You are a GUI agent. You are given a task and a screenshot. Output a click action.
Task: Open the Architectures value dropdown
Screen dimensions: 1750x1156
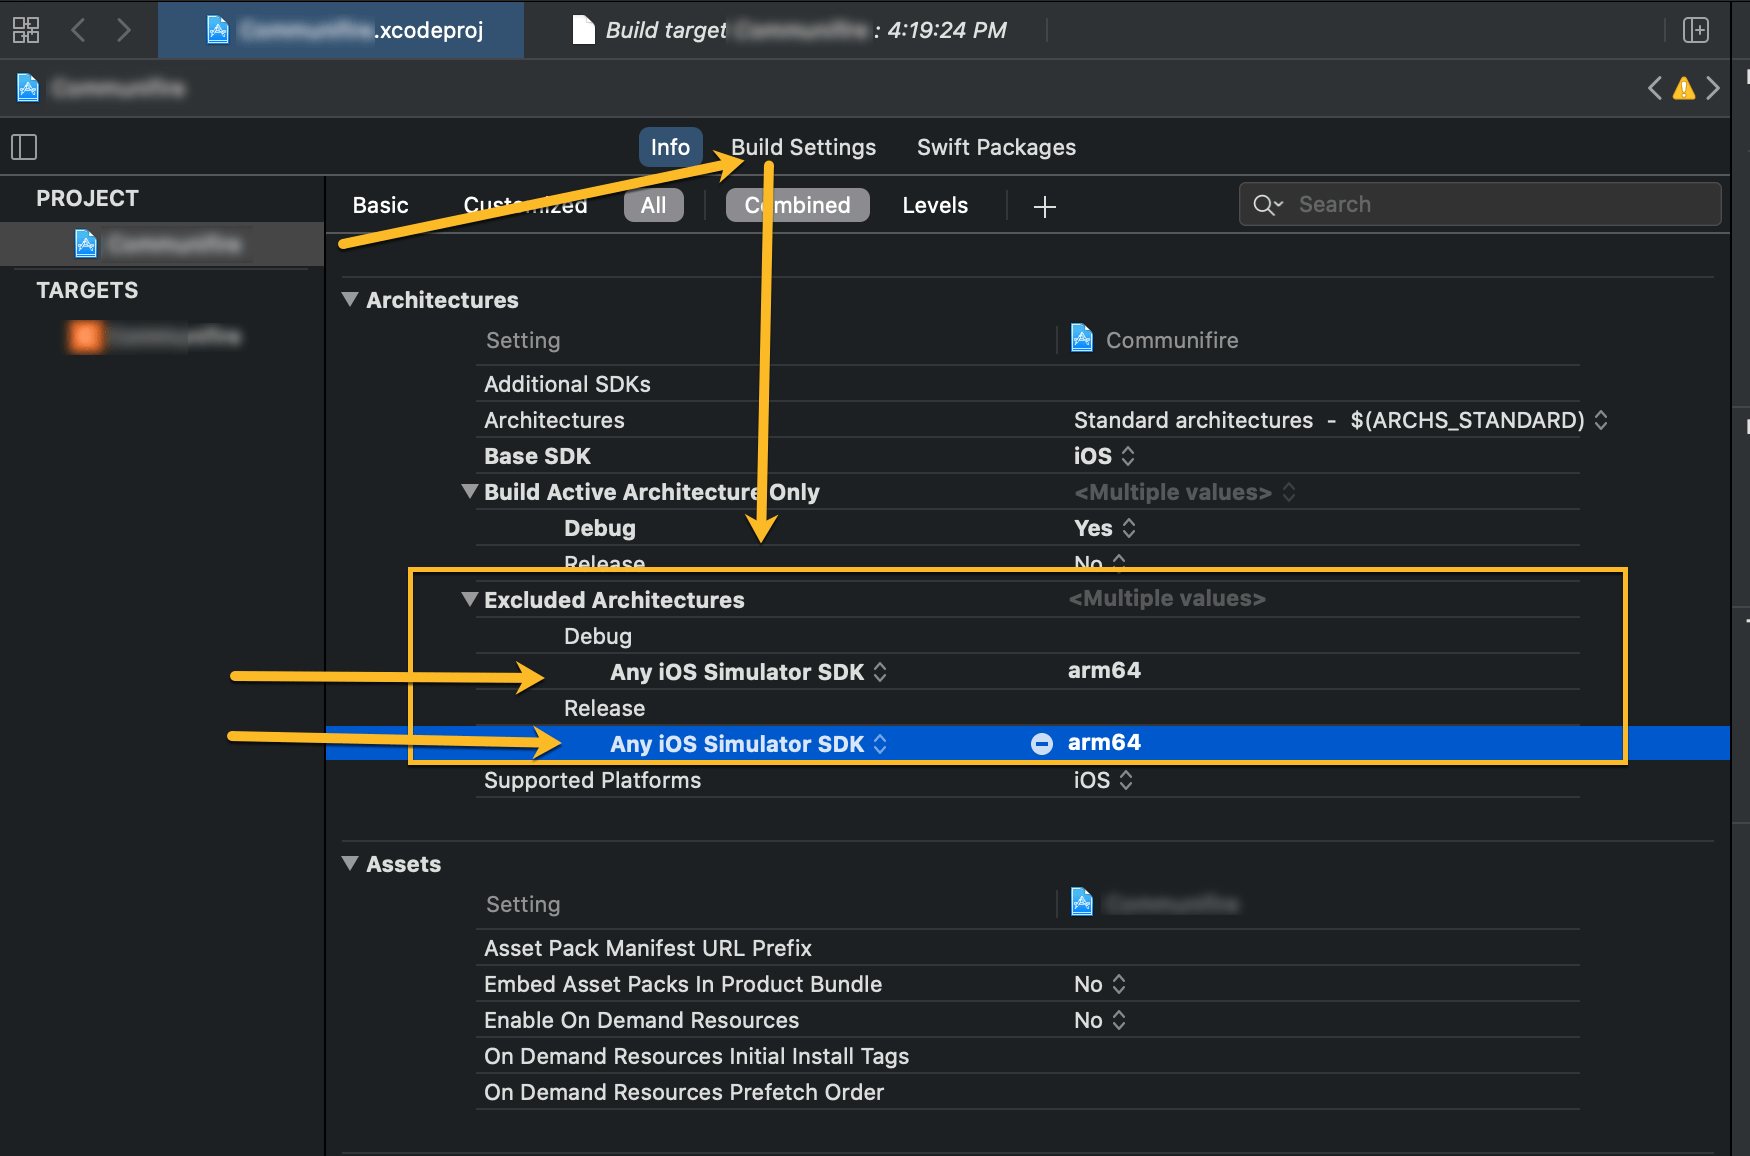pyautogui.click(x=1602, y=420)
